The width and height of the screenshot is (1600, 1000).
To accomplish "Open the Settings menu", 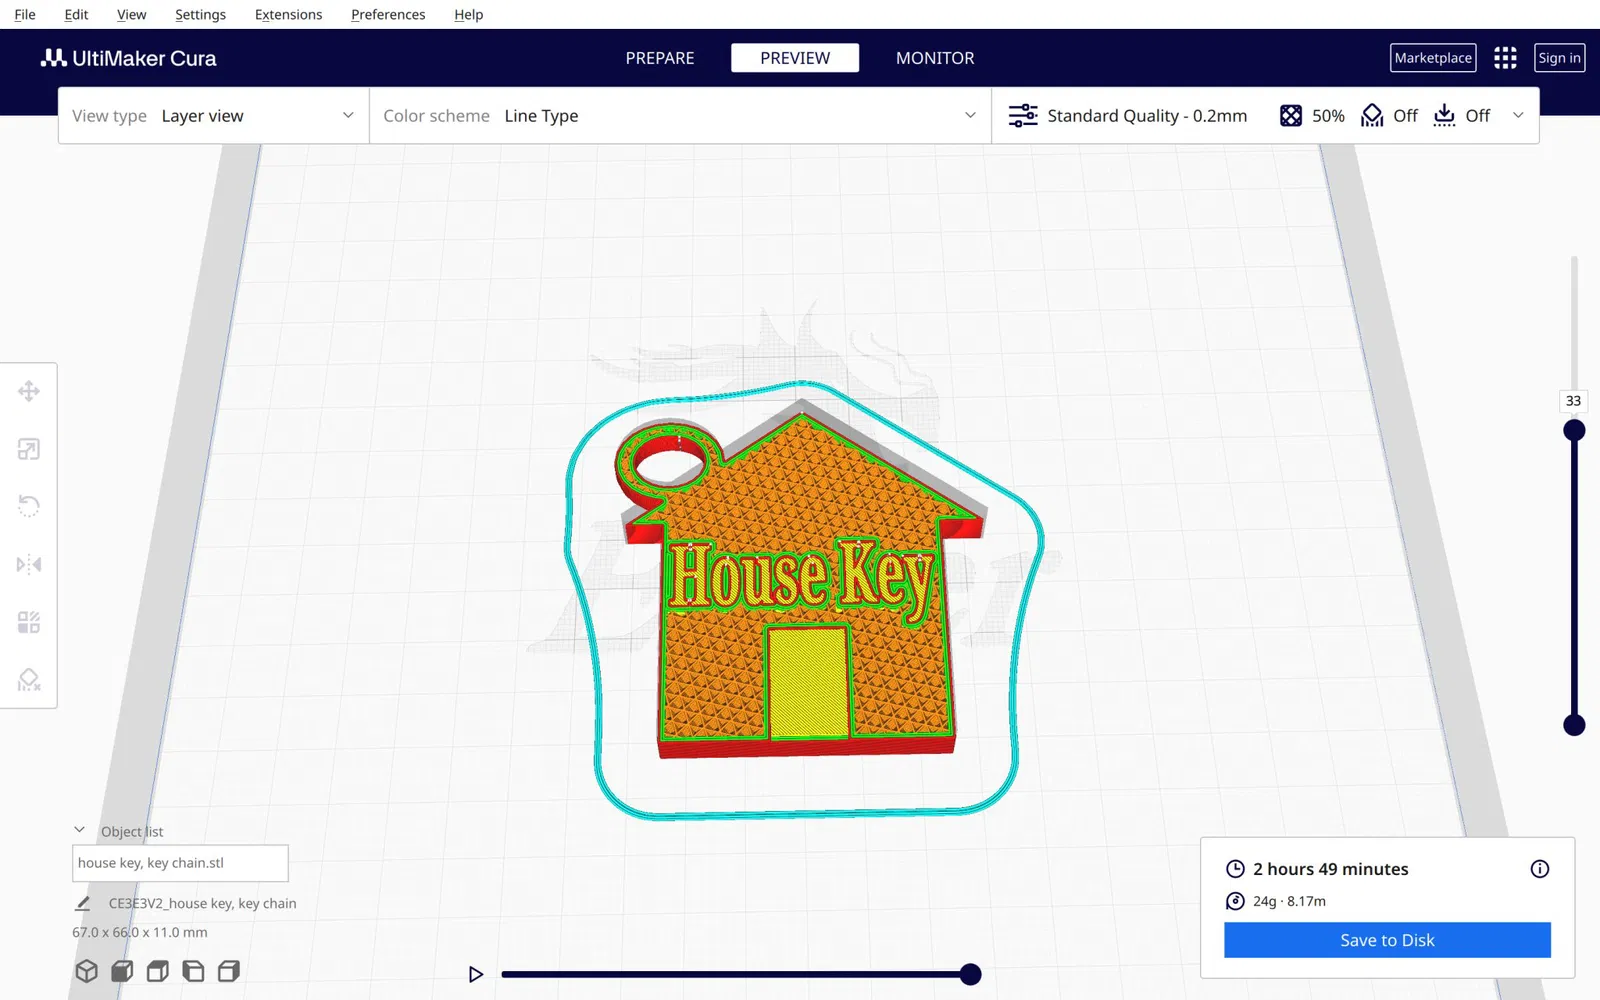I will [200, 14].
